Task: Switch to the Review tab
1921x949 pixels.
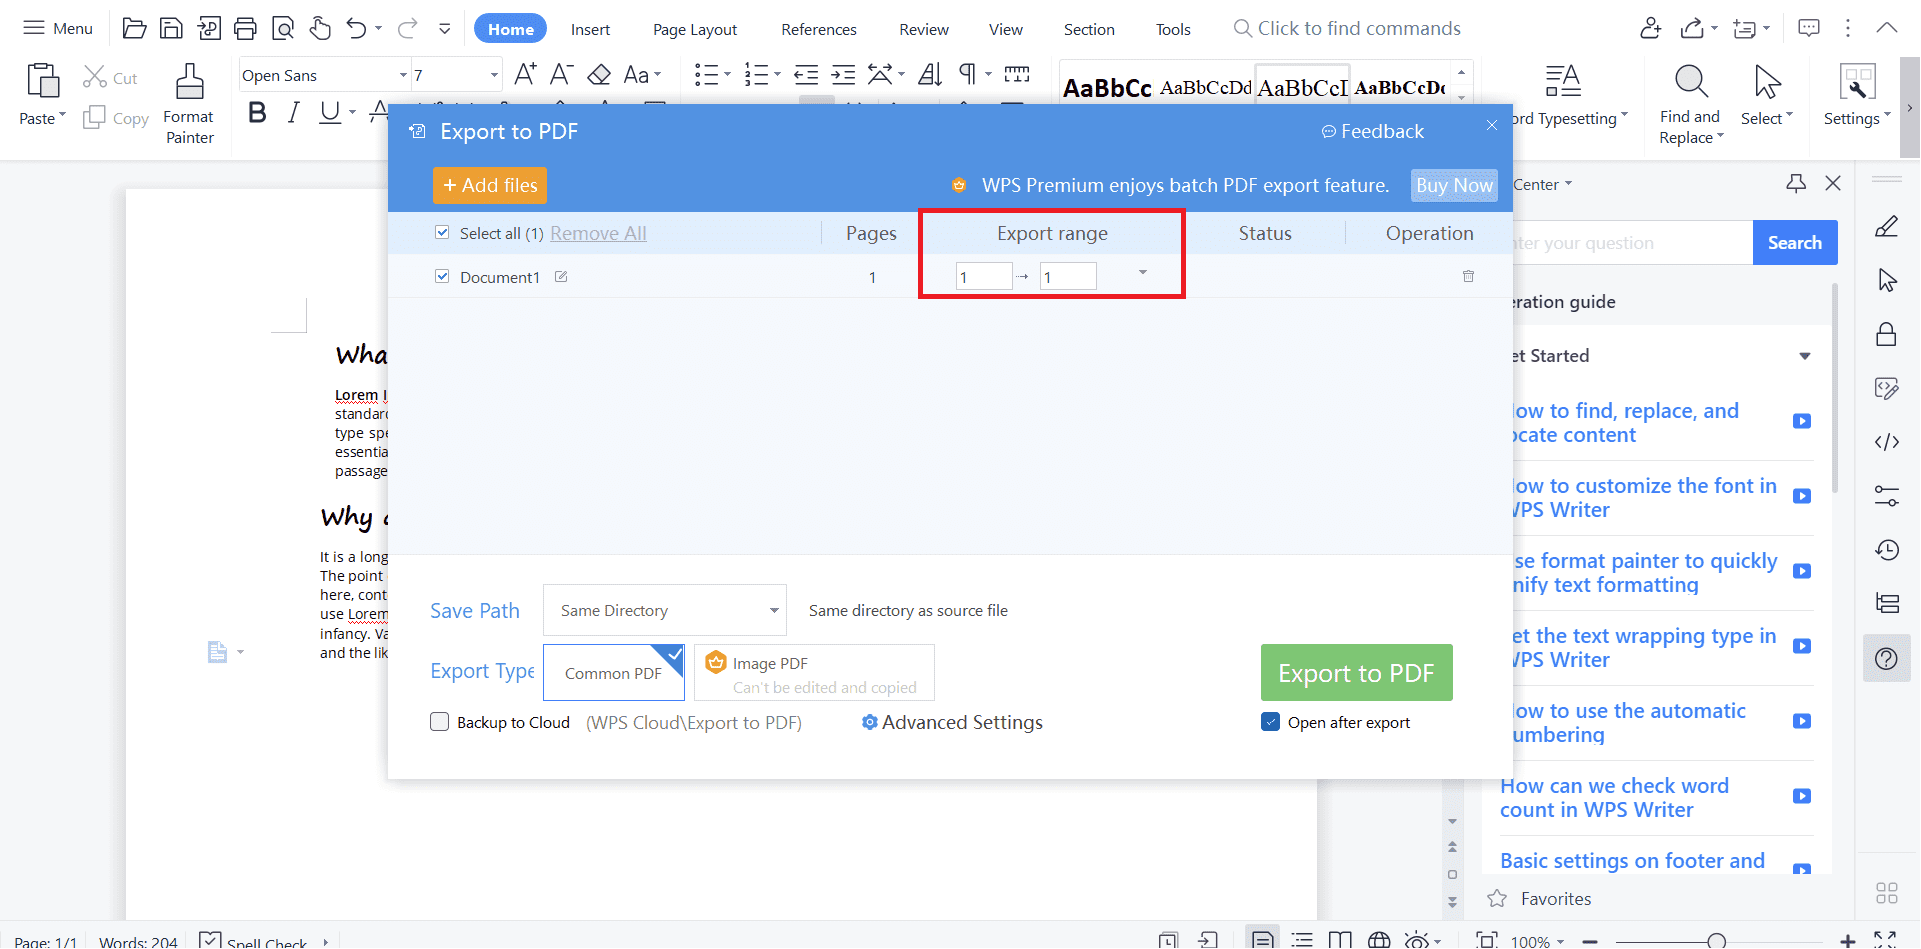Action: (x=924, y=29)
